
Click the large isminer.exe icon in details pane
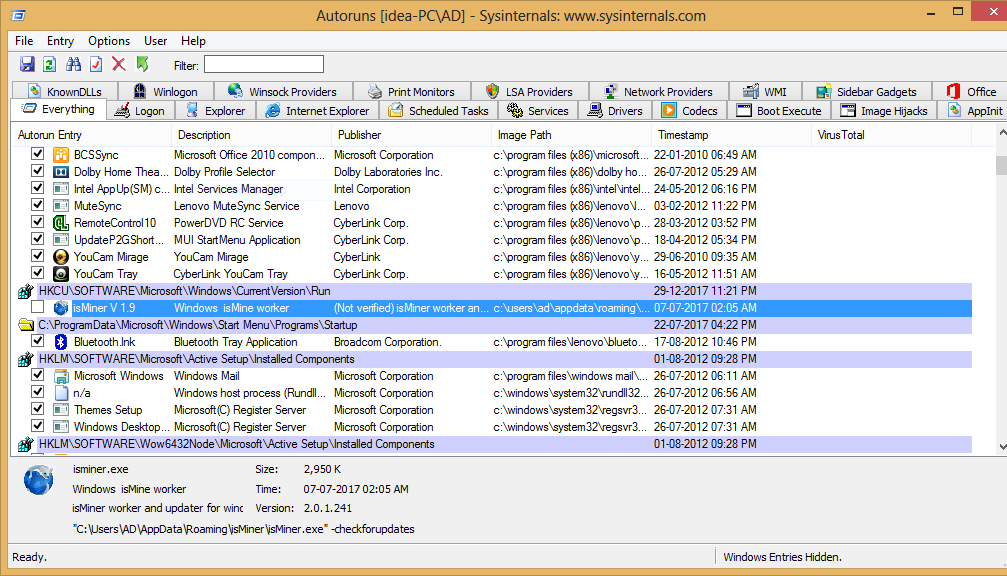click(x=39, y=480)
